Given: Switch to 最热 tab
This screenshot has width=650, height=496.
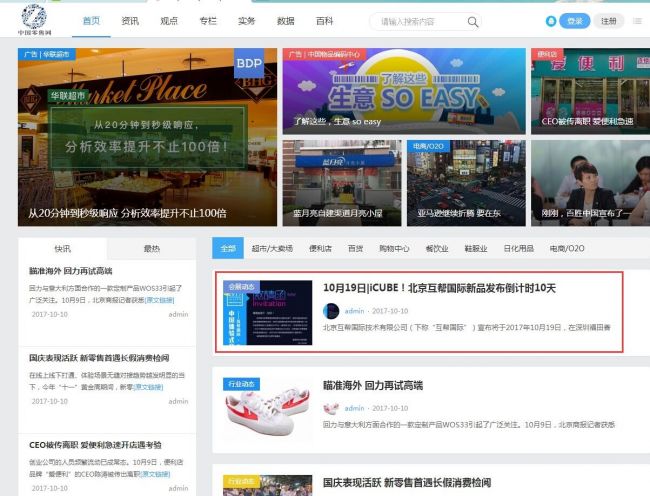Looking at the screenshot, I should 152,249.
